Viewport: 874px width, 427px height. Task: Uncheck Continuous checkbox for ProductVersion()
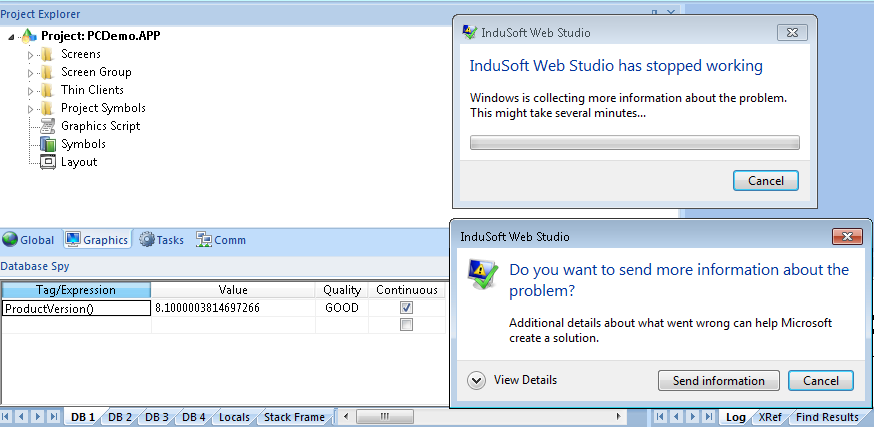[406, 308]
